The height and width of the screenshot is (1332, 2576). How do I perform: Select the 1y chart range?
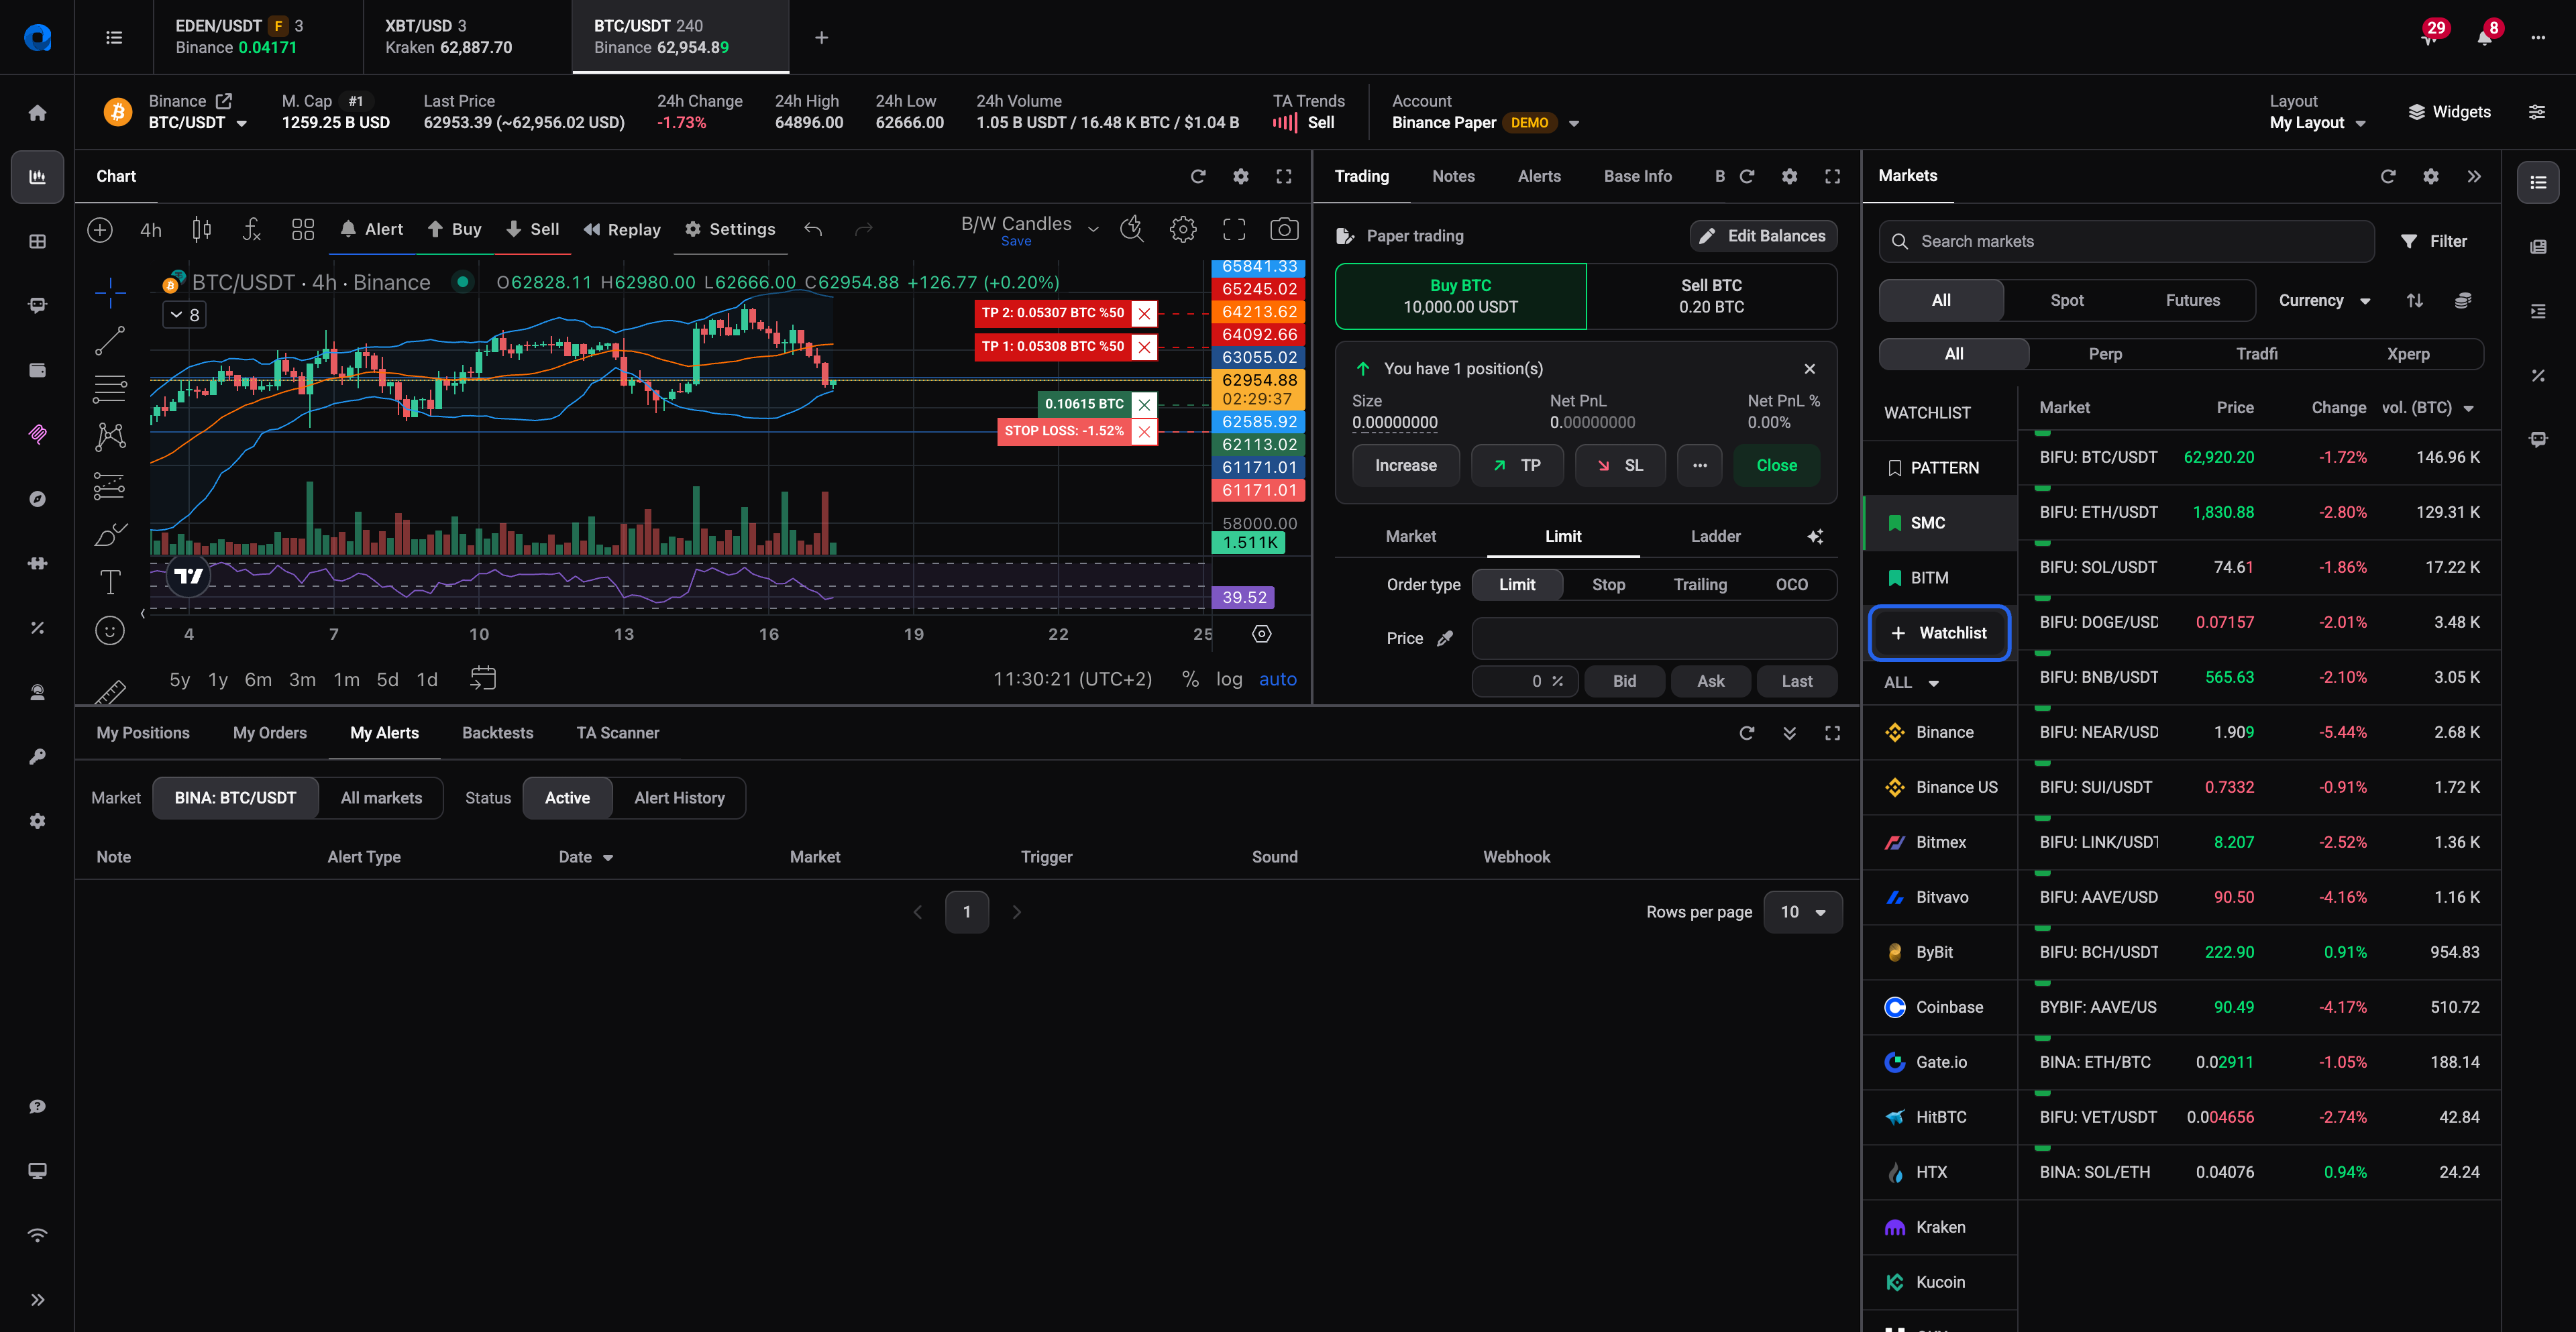pyautogui.click(x=217, y=679)
